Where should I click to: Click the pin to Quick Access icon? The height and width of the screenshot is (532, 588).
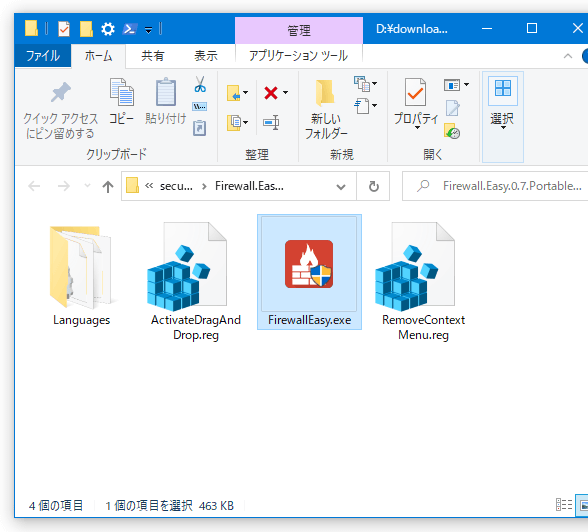click(x=60, y=92)
